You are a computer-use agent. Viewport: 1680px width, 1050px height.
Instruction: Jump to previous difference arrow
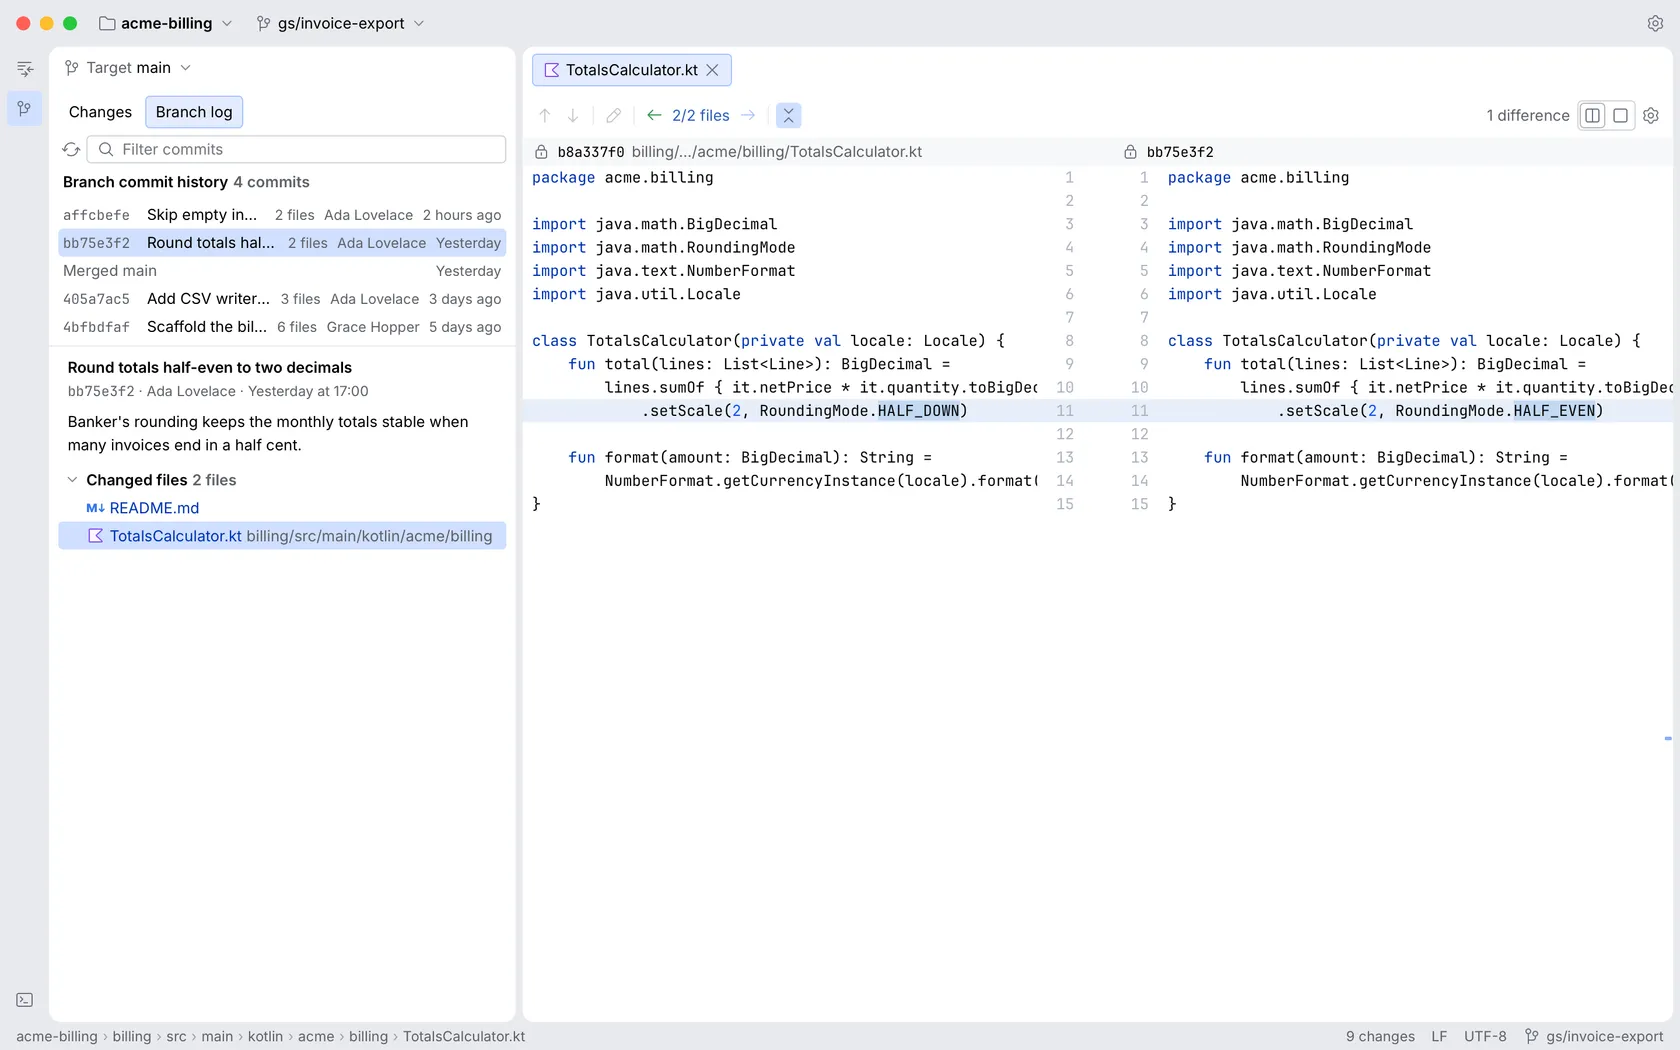(545, 116)
